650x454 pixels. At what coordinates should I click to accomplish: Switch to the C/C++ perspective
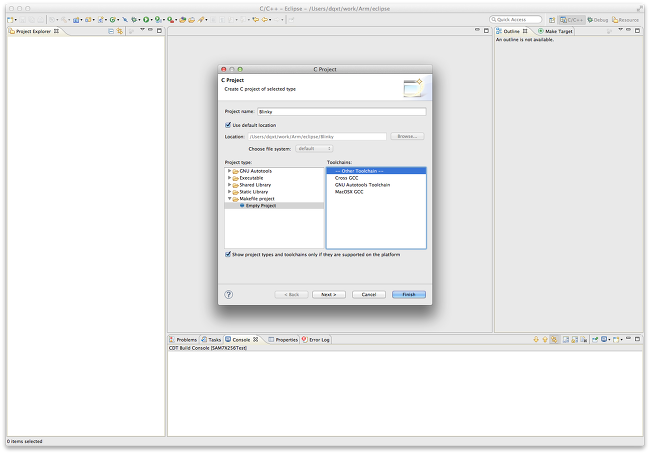[571, 20]
